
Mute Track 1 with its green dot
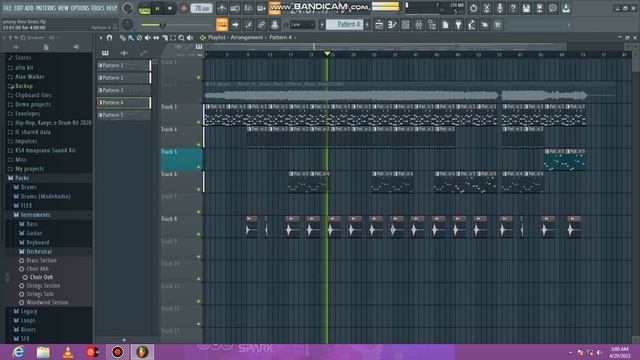pyautogui.click(x=199, y=77)
